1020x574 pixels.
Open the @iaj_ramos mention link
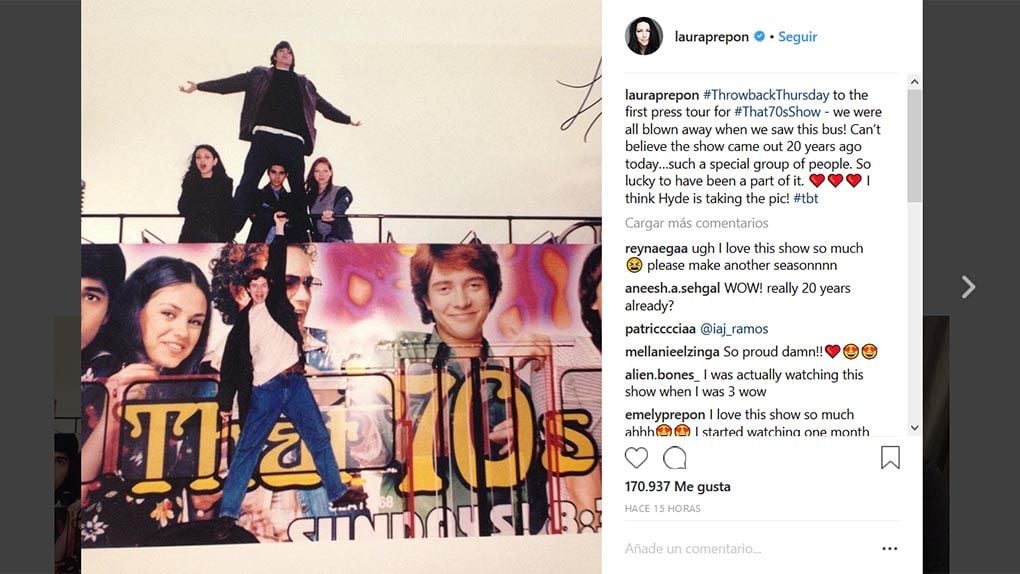(x=733, y=329)
